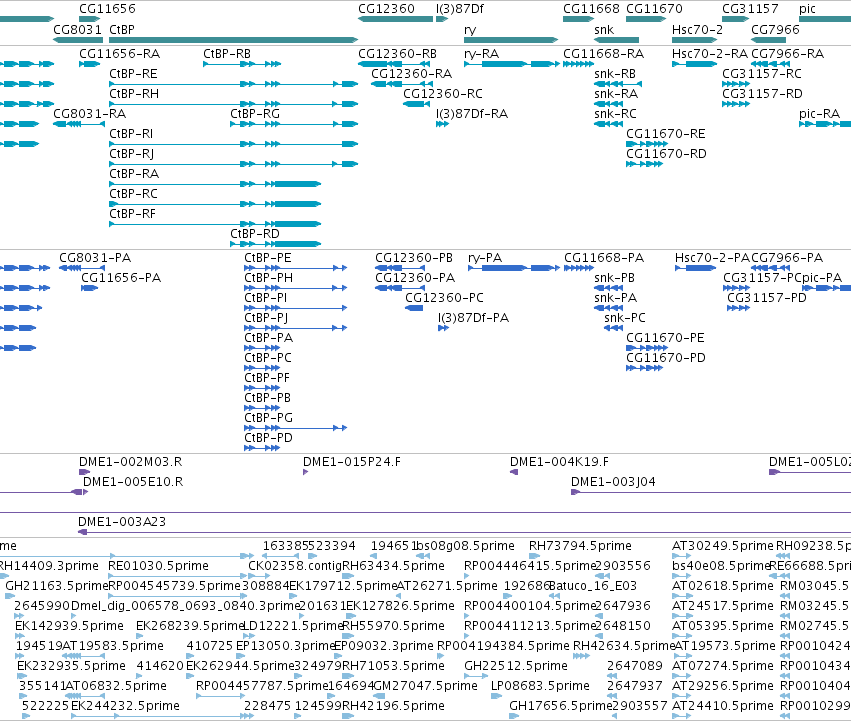This screenshot has width=851, height=721.
Task: Click the CG11668 gene label
Action: click(x=592, y=9)
